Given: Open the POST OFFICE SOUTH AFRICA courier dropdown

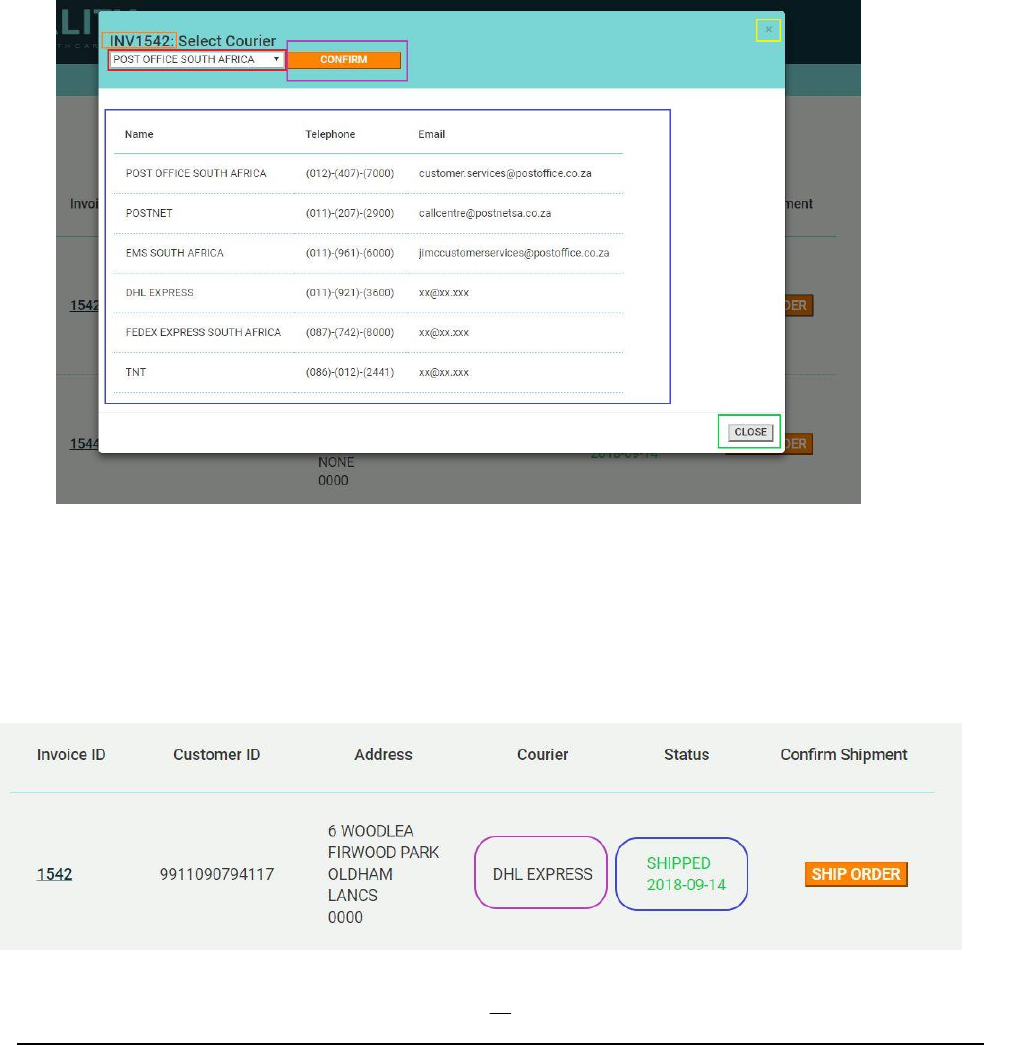Looking at the screenshot, I should pos(197,59).
